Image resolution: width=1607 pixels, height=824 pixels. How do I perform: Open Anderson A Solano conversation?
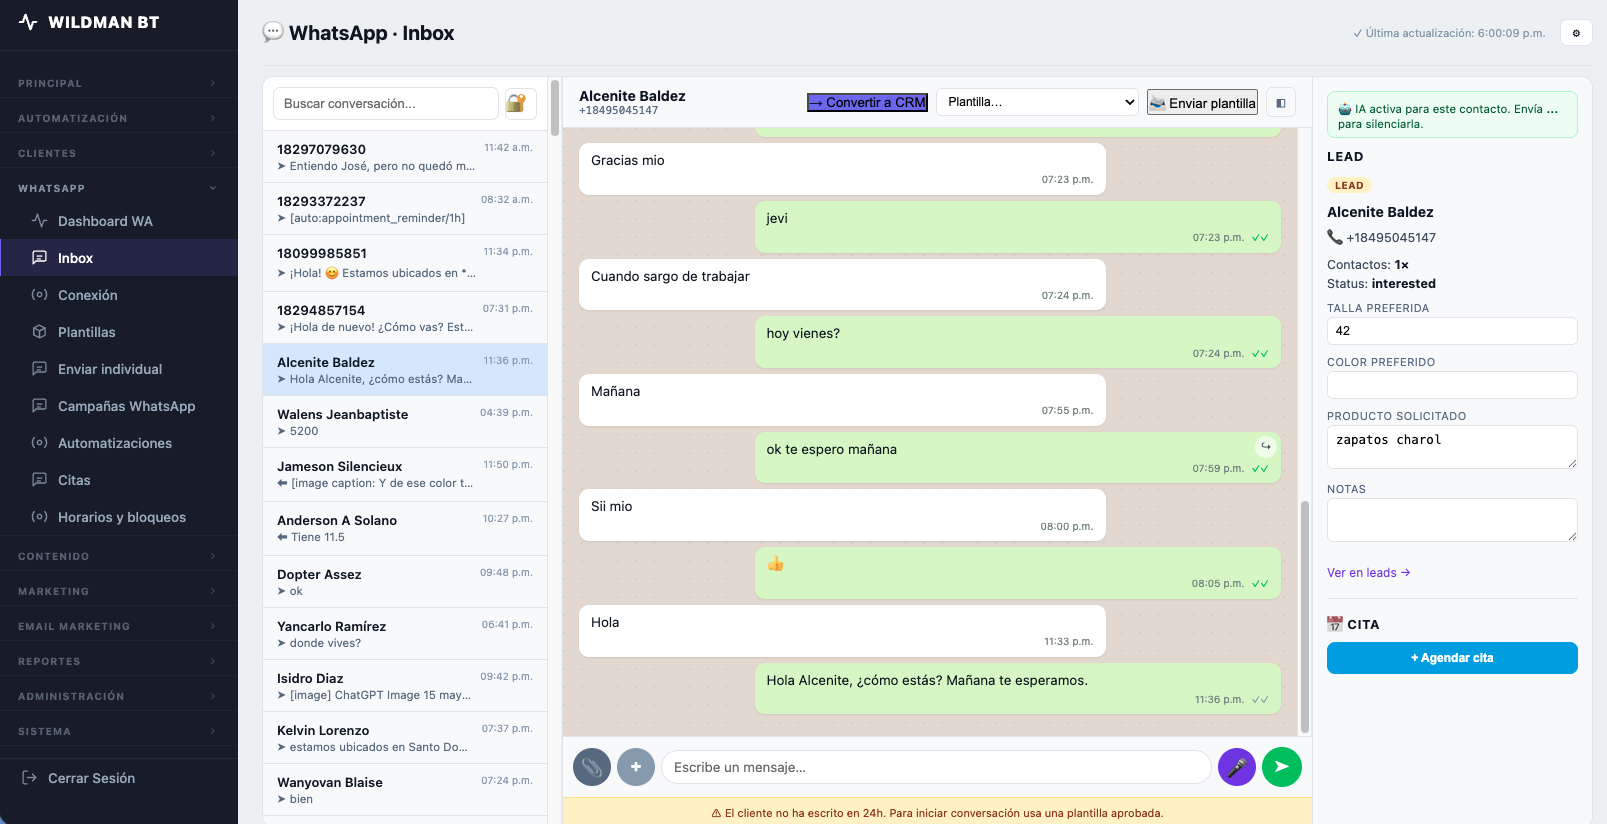(x=405, y=529)
